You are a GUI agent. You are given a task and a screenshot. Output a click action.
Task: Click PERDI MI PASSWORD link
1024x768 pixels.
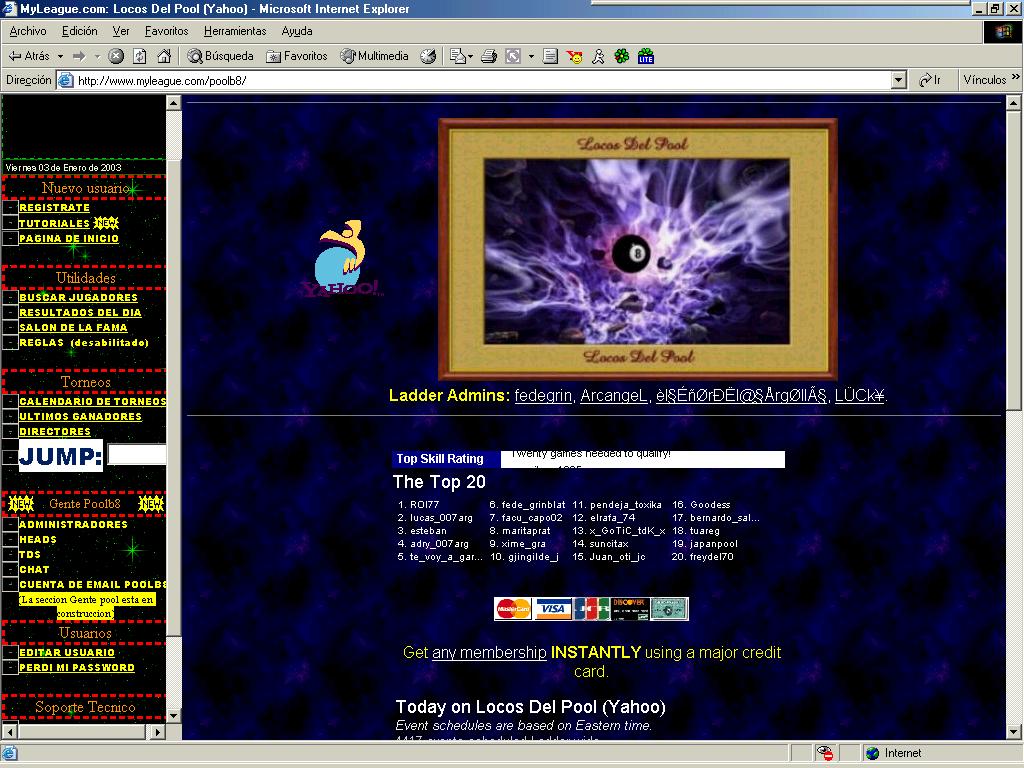77,667
